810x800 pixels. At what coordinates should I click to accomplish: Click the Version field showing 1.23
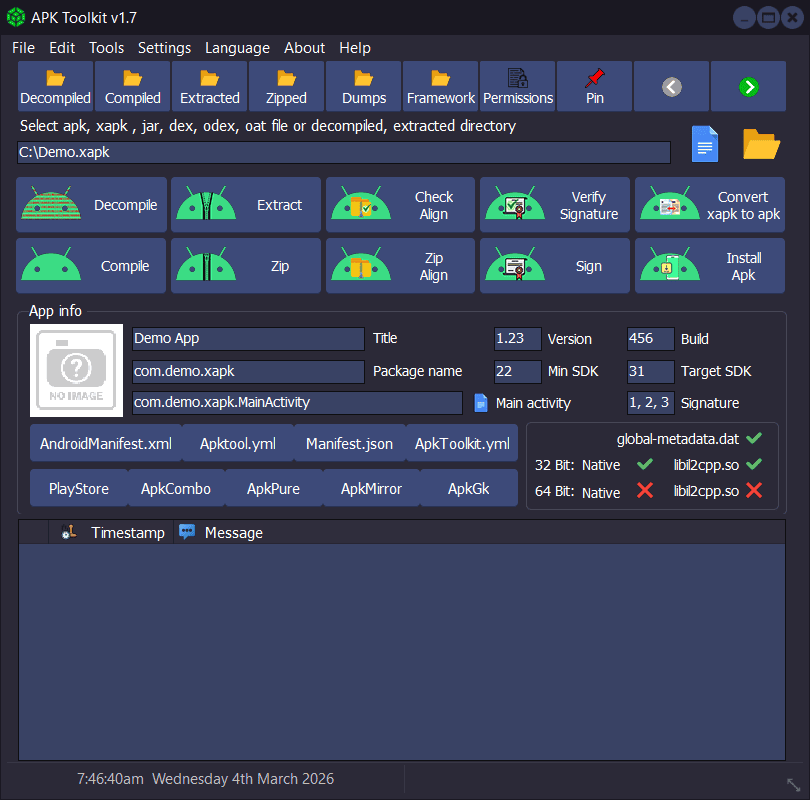(x=518, y=338)
